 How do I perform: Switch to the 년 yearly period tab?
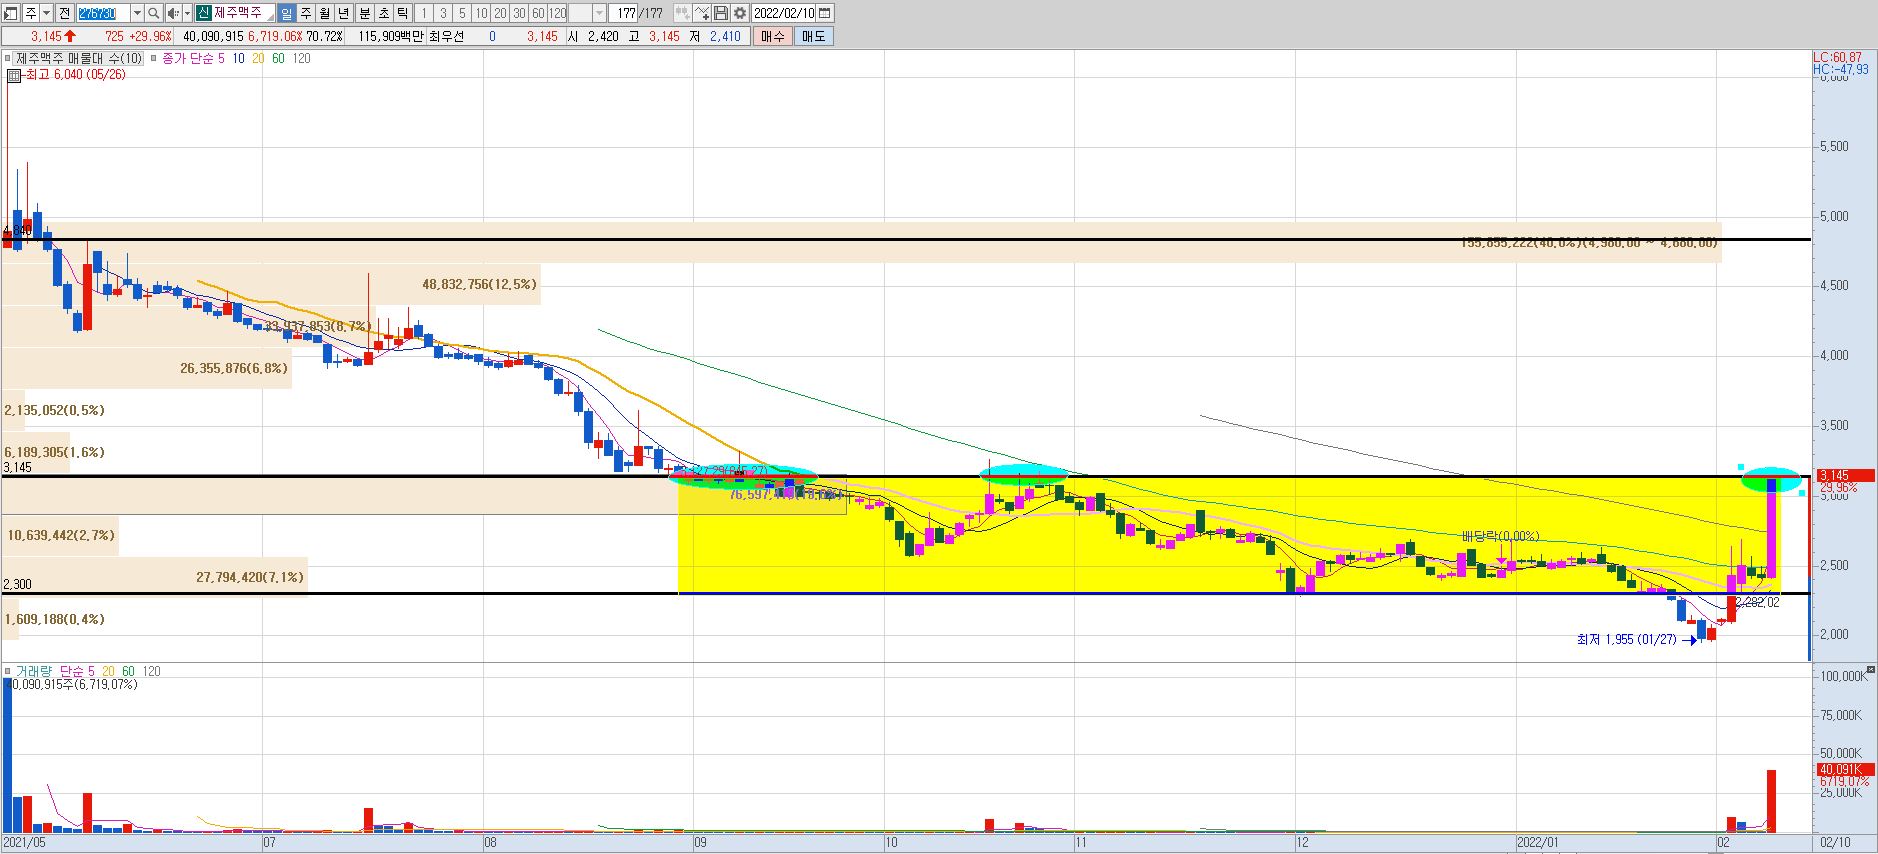pos(344,13)
